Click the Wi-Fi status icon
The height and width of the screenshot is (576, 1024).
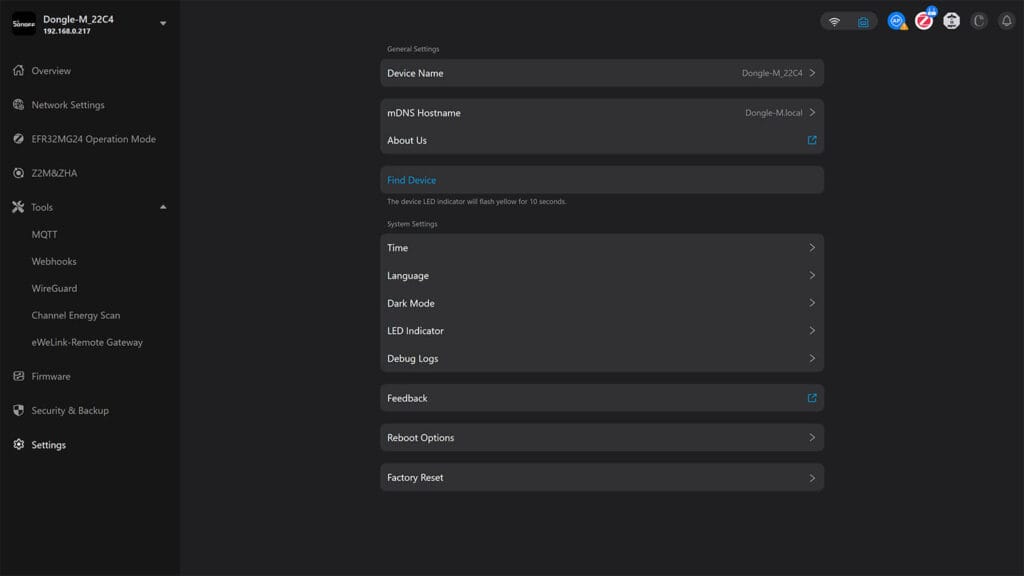coord(835,20)
